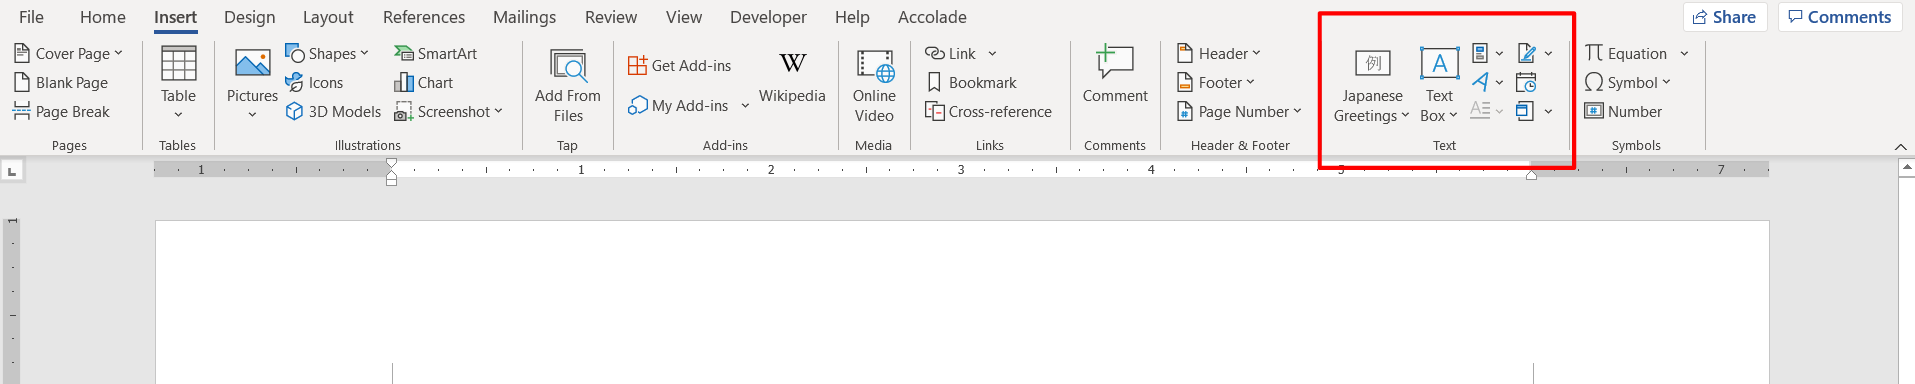The height and width of the screenshot is (384, 1915).
Task: Insert a Link
Action: tap(951, 53)
